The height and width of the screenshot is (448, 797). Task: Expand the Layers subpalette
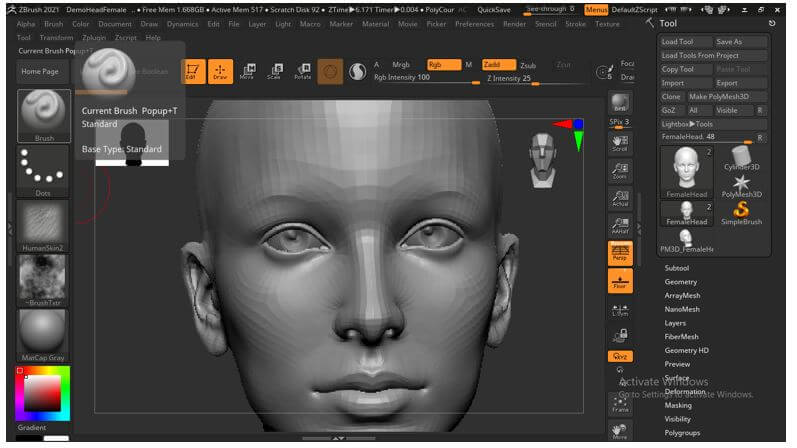[675, 323]
